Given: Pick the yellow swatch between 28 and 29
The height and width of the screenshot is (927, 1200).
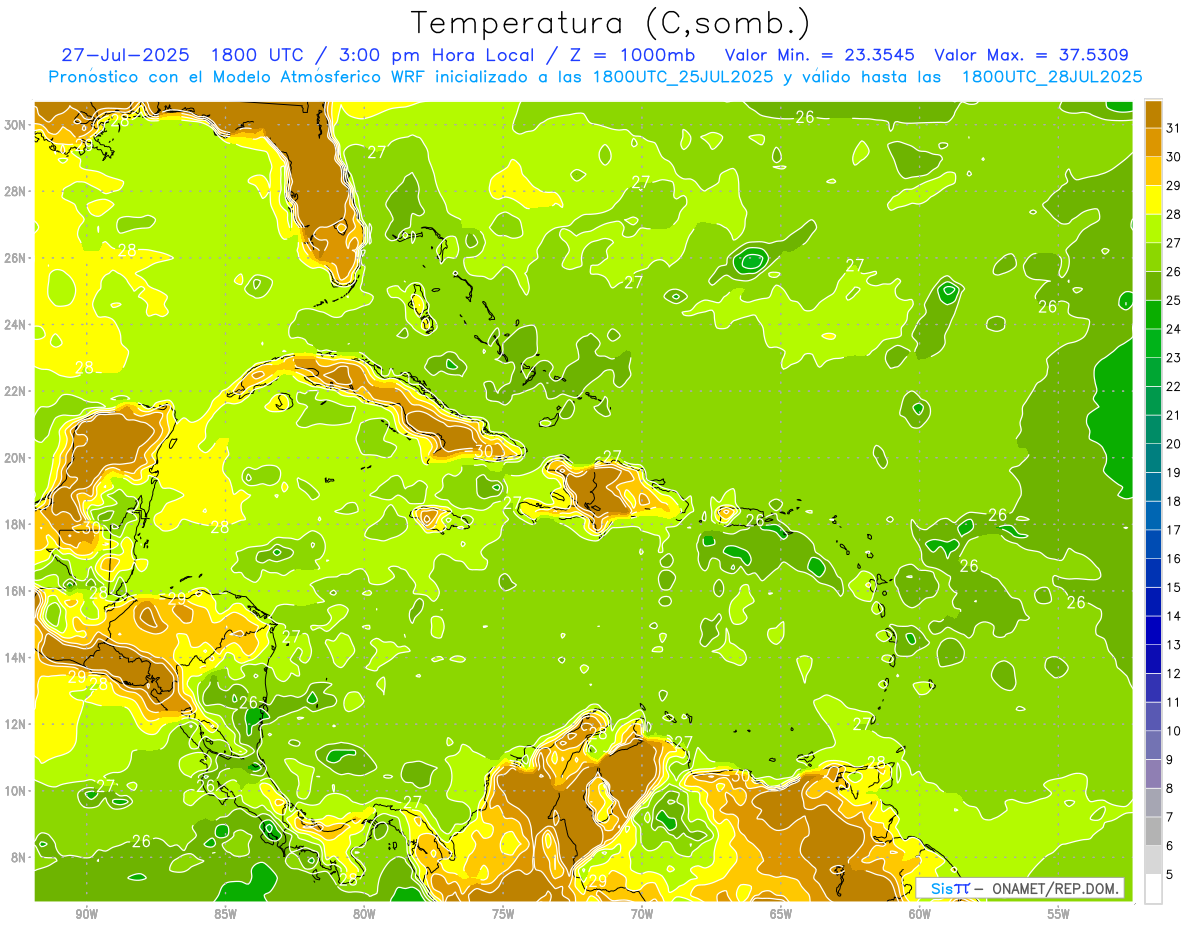Looking at the screenshot, I should point(1153,200).
